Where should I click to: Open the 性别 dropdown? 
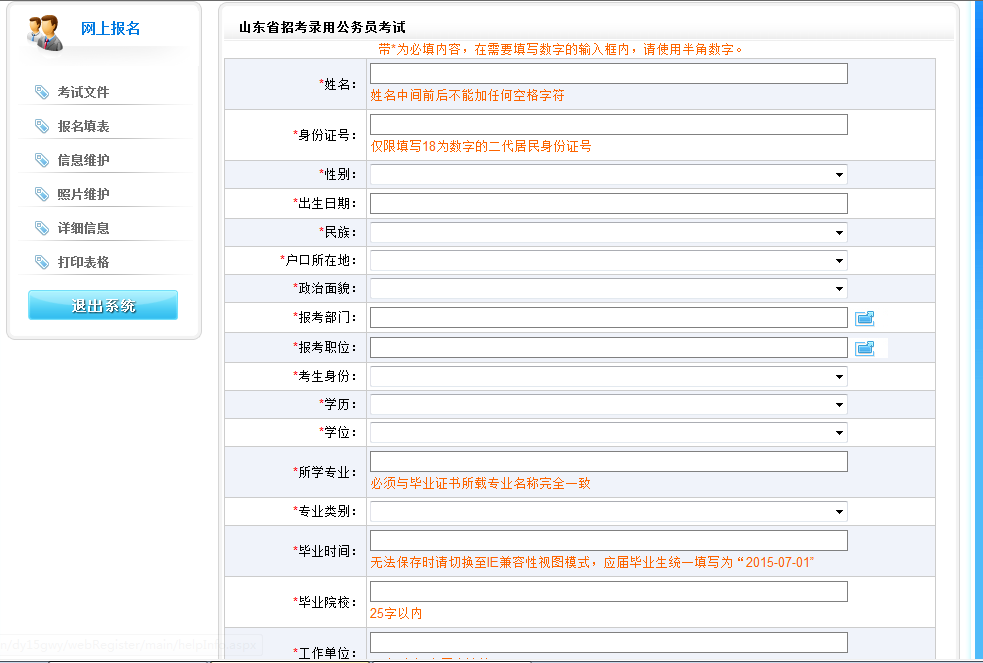coord(838,174)
